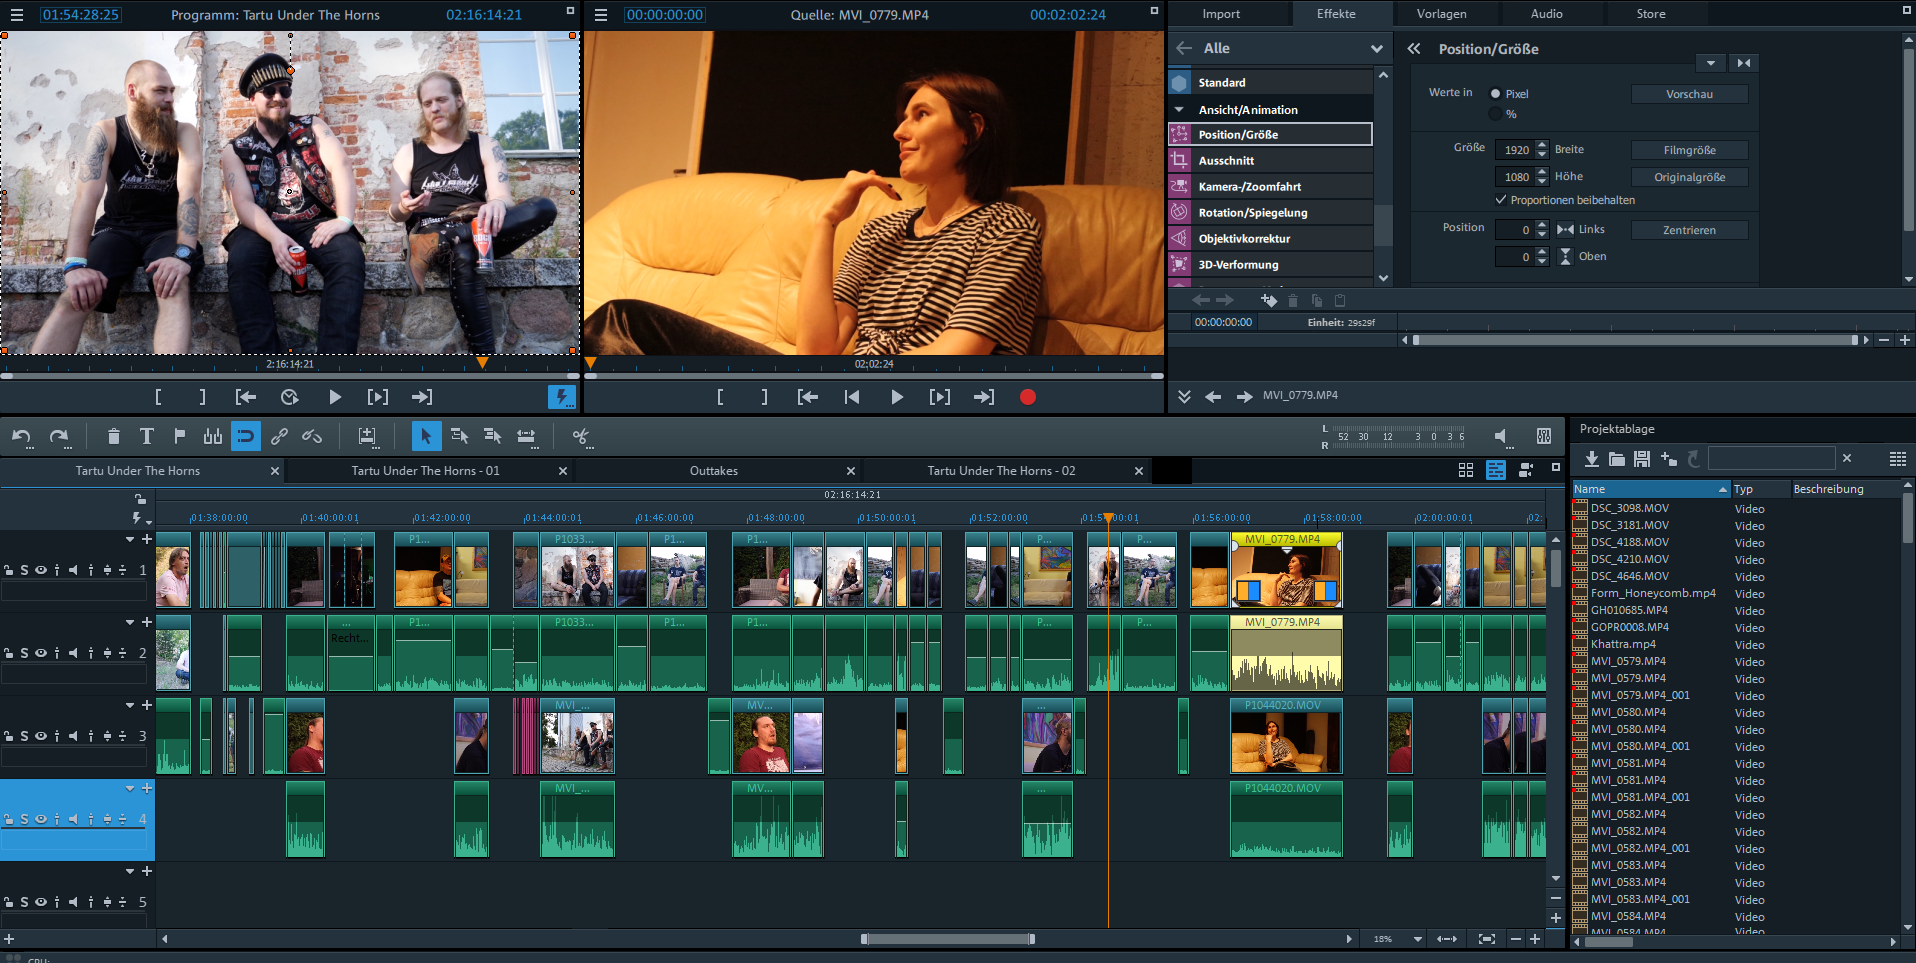The width and height of the screenshot is (1916, 963).
Task: Click the save icon in Projektablage toolbar
Action: coord(1642,459)
